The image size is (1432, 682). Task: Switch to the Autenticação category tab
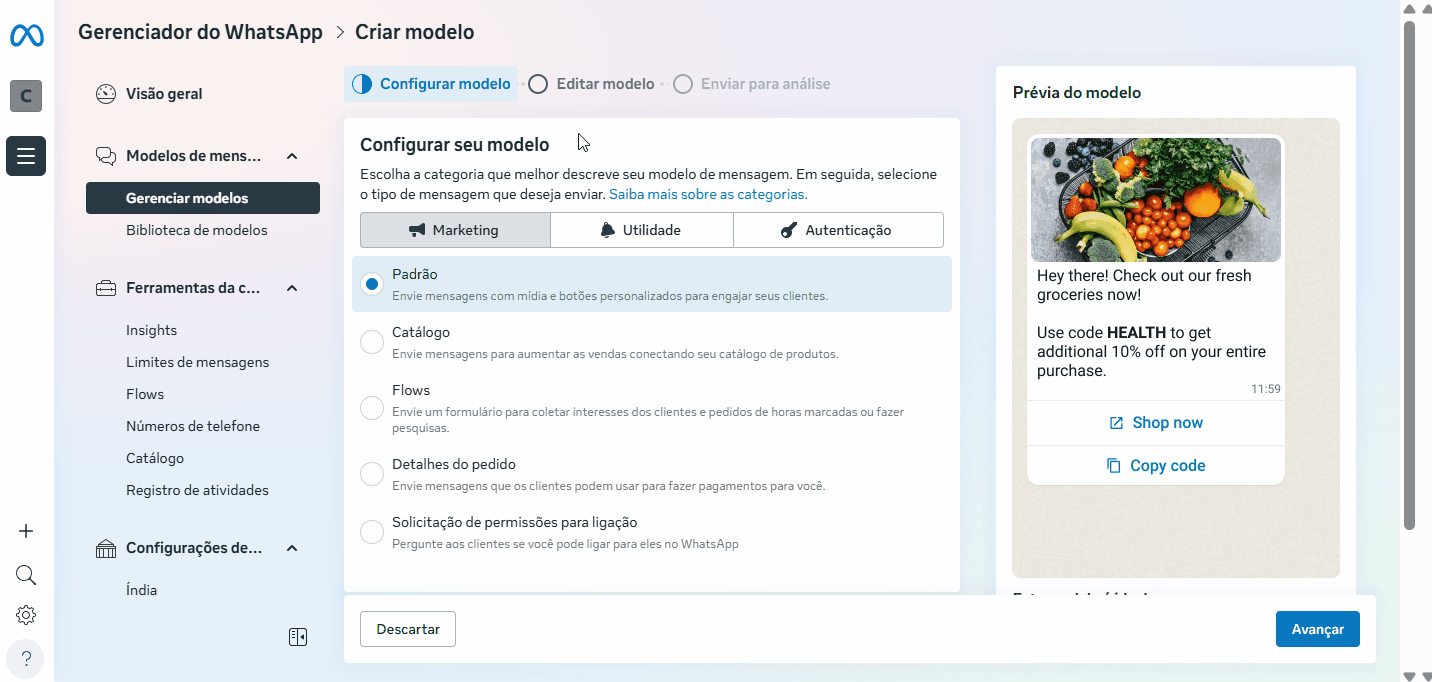coord(837,230)
